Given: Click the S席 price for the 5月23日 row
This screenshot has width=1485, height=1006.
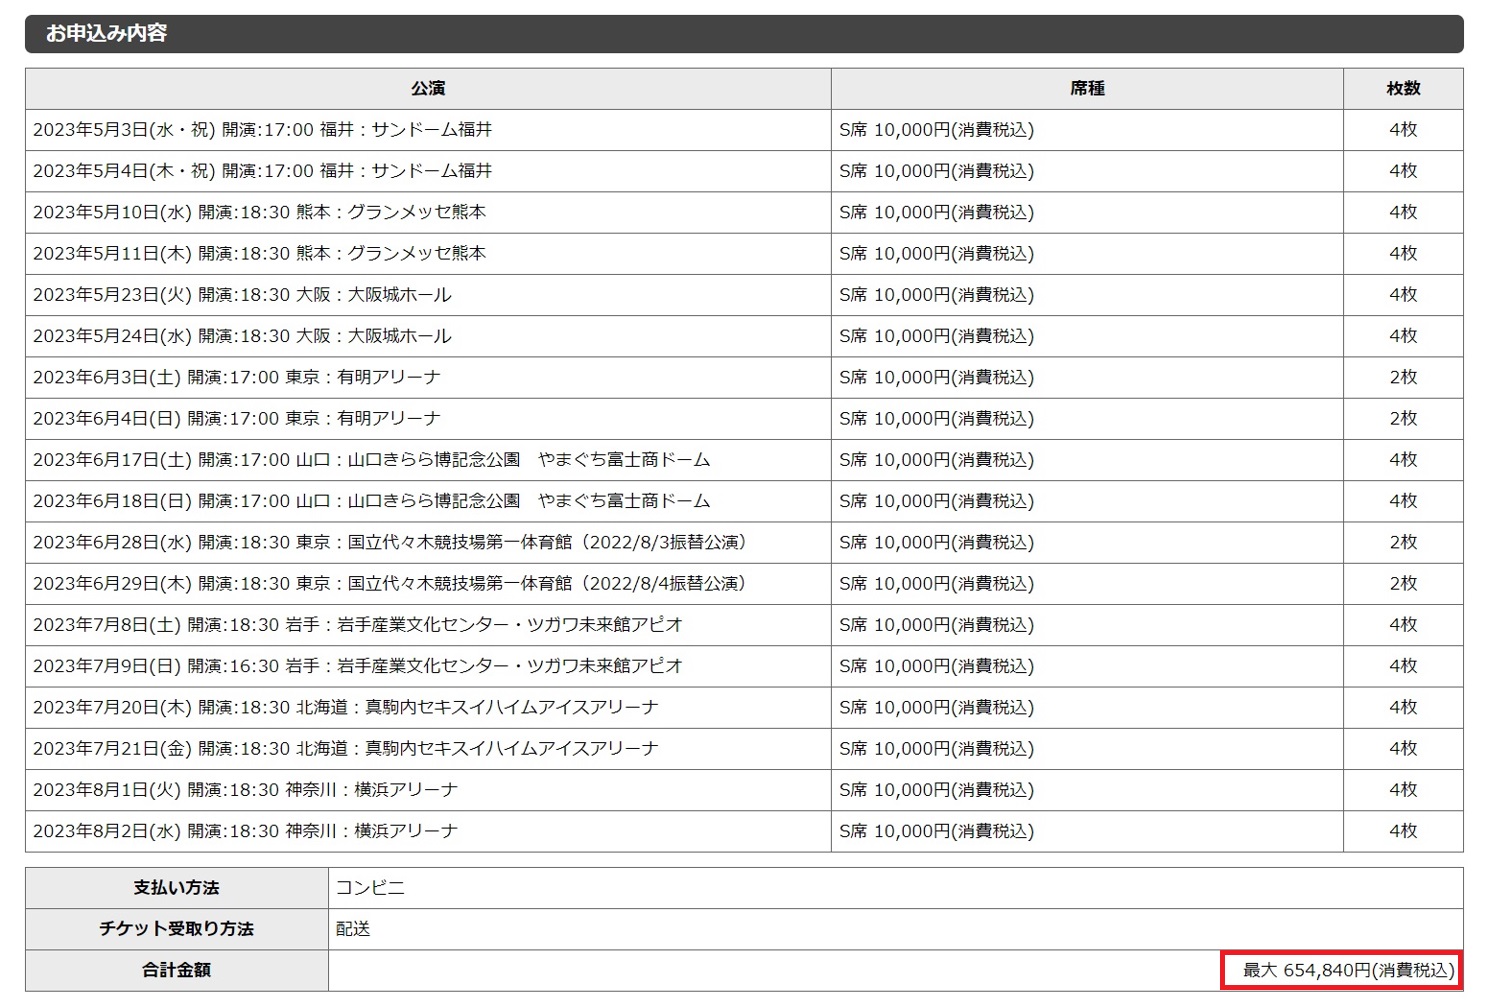Looking at the screenshot, I should [x=937, y=295].
